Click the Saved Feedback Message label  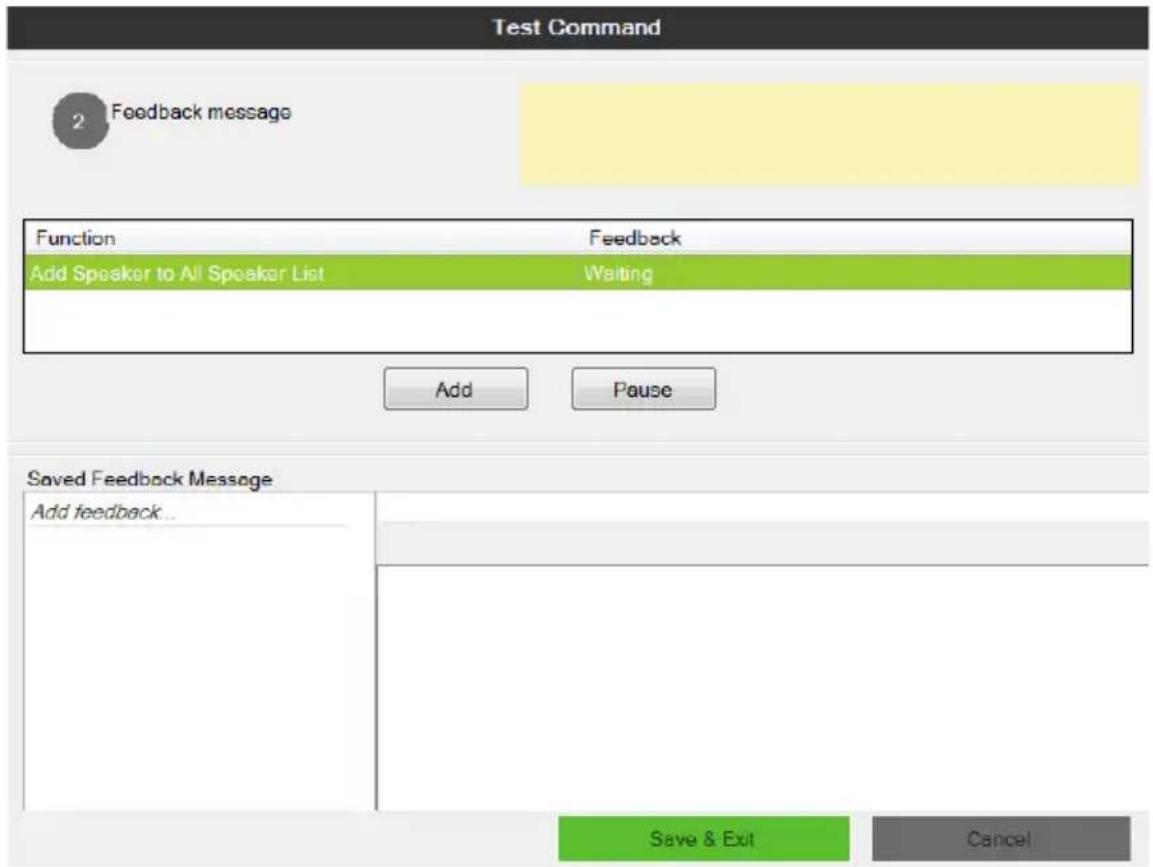[x=150, y=479]
